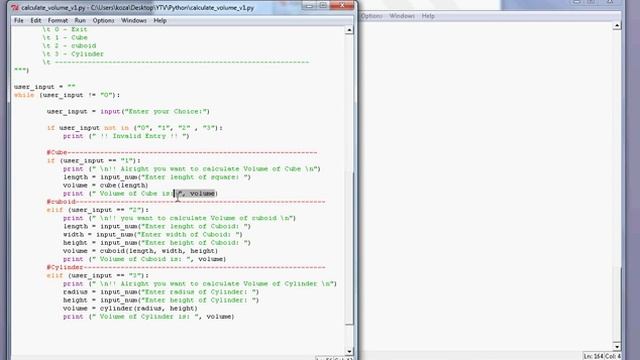This screenshot has height=360, width=640.
Task: Open the Windows menu in the editor window
Action: click(x=134, y=20)
